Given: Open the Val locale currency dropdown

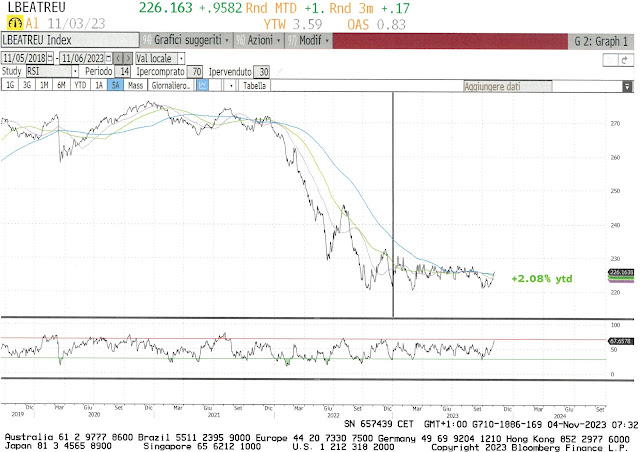Looking at the screenshot, I should [181, 58].
